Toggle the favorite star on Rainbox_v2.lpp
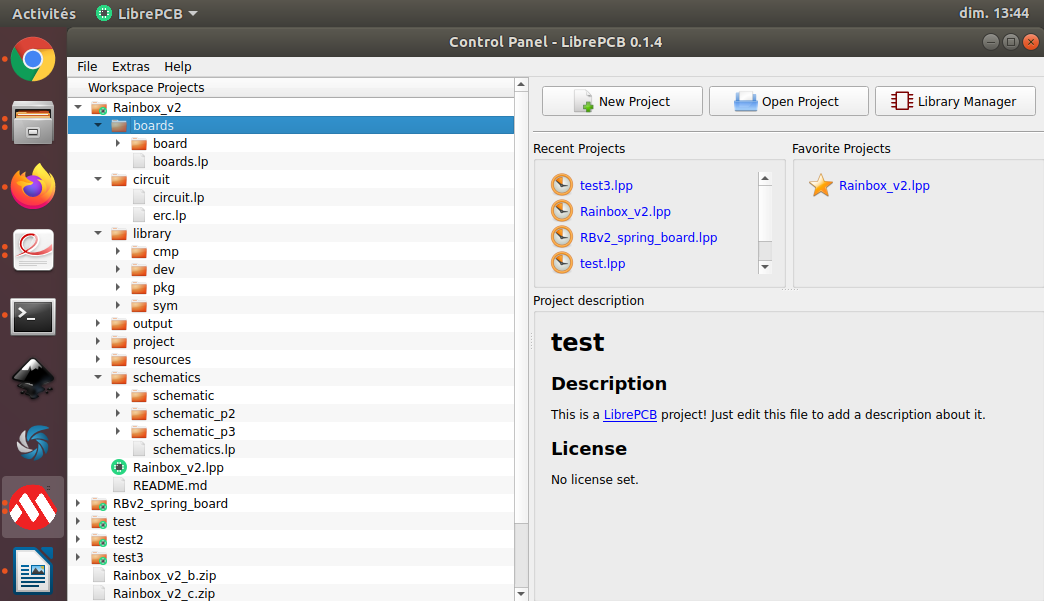The width and height of the screenshot is (1044, 601). (x=820, y=185)
